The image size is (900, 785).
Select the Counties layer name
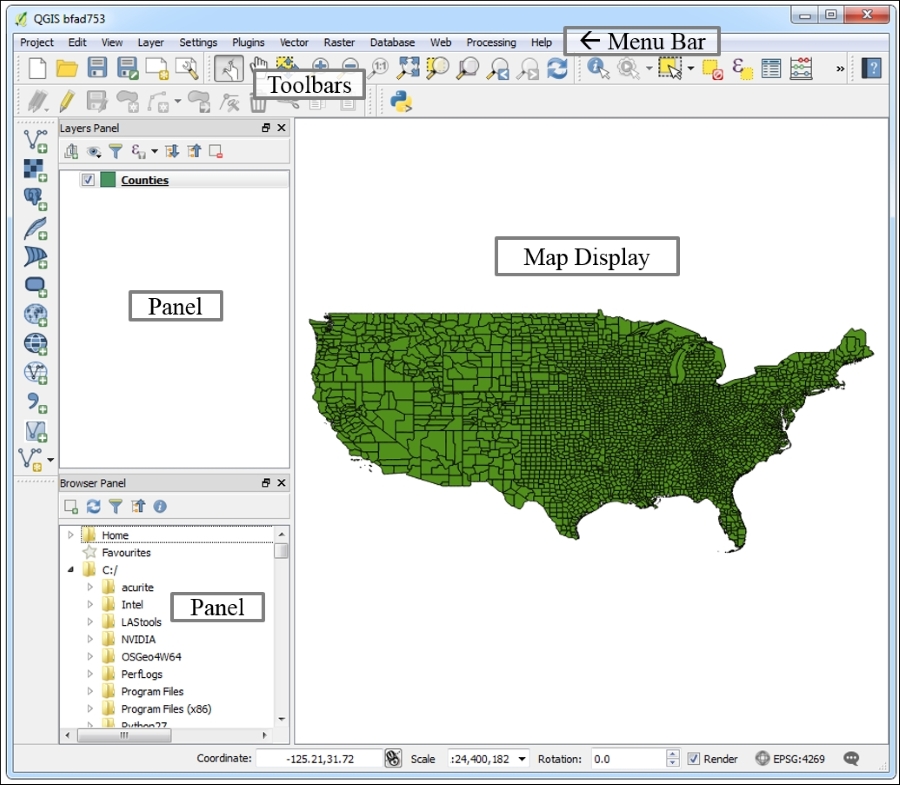point(145,180)
